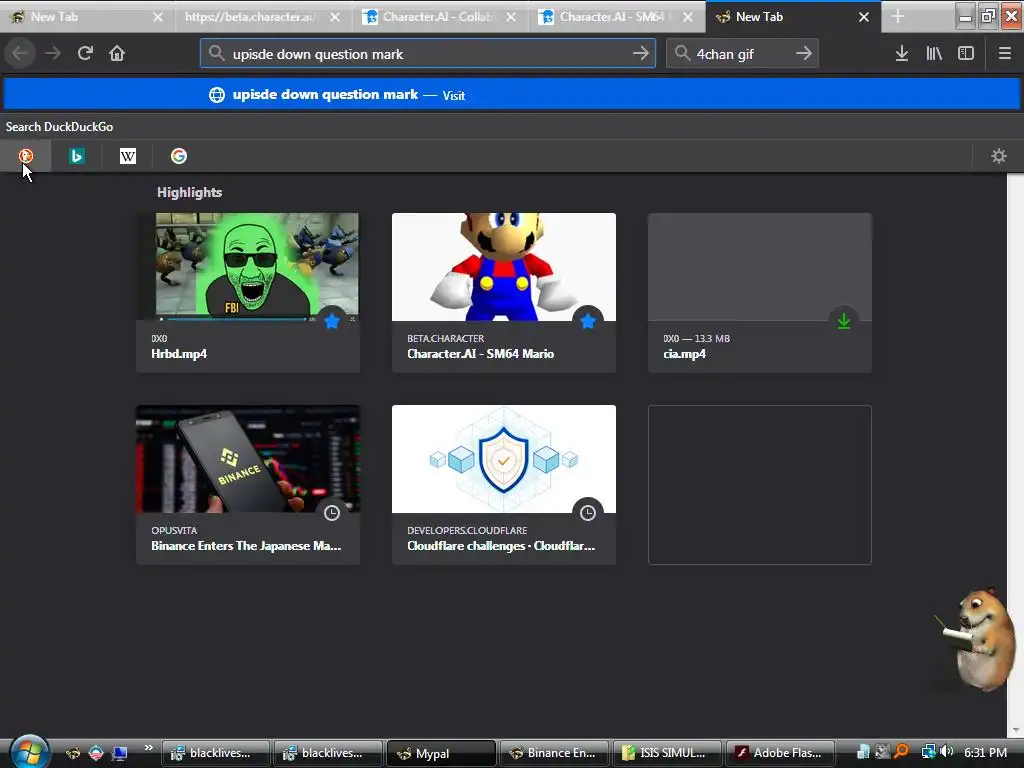Open the cia.mp4 highlight card
The height and width of the screenshot is (768, 1024).
tap(760, 293)
